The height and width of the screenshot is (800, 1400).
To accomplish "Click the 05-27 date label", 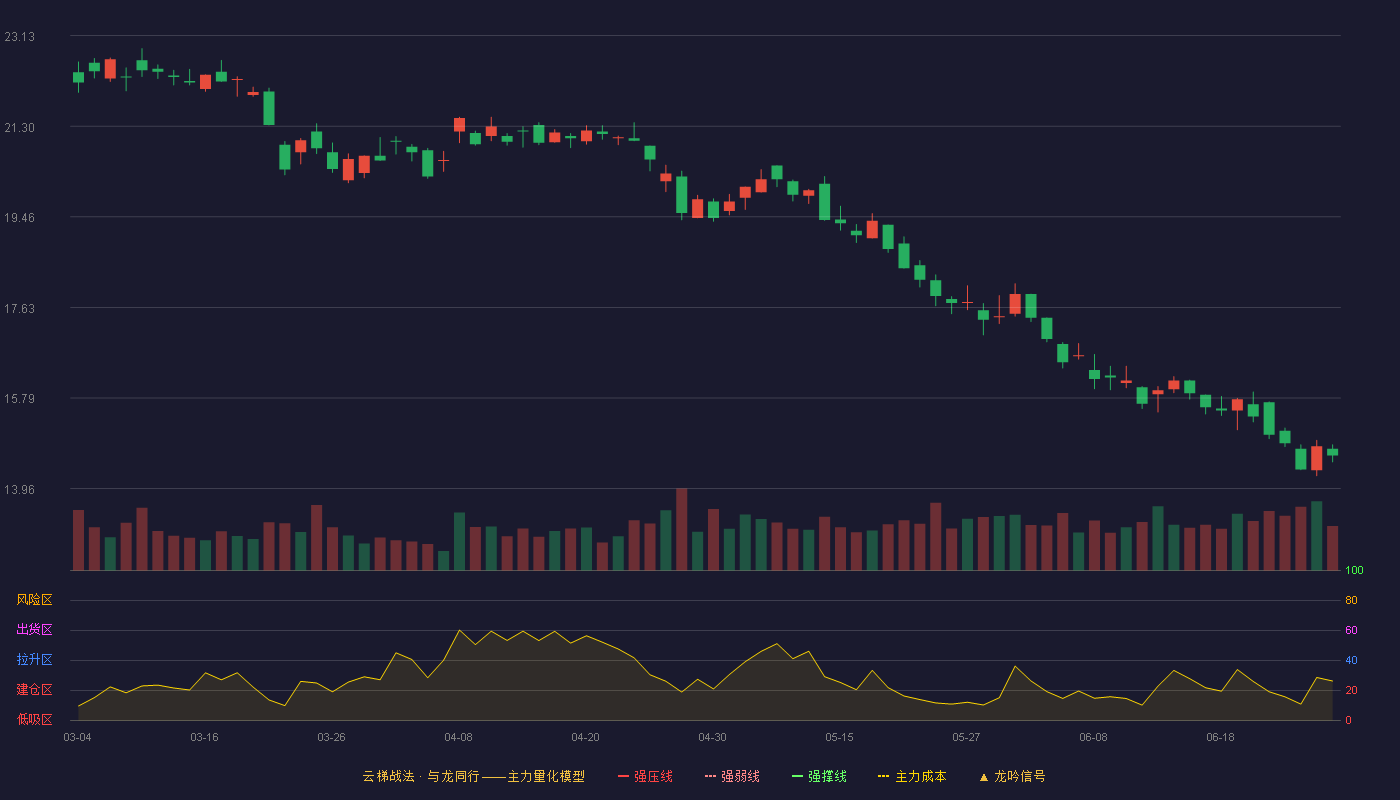I will (966, 737).
